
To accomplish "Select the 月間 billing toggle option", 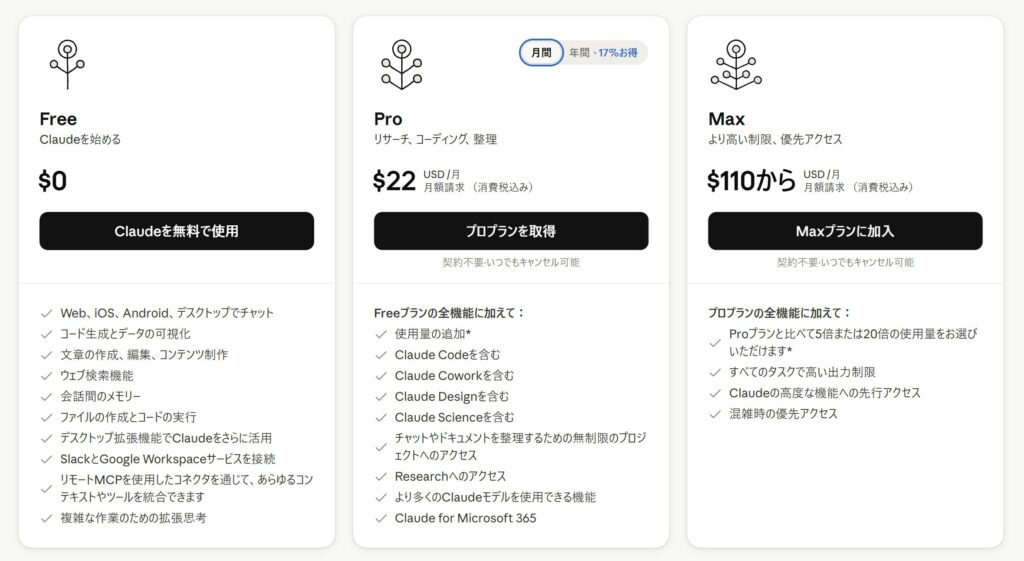I will (541, 53).
